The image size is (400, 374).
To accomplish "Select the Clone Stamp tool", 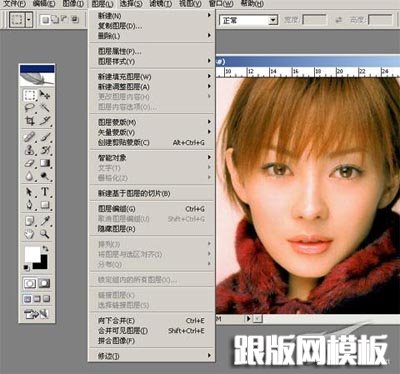I will 30,150.
